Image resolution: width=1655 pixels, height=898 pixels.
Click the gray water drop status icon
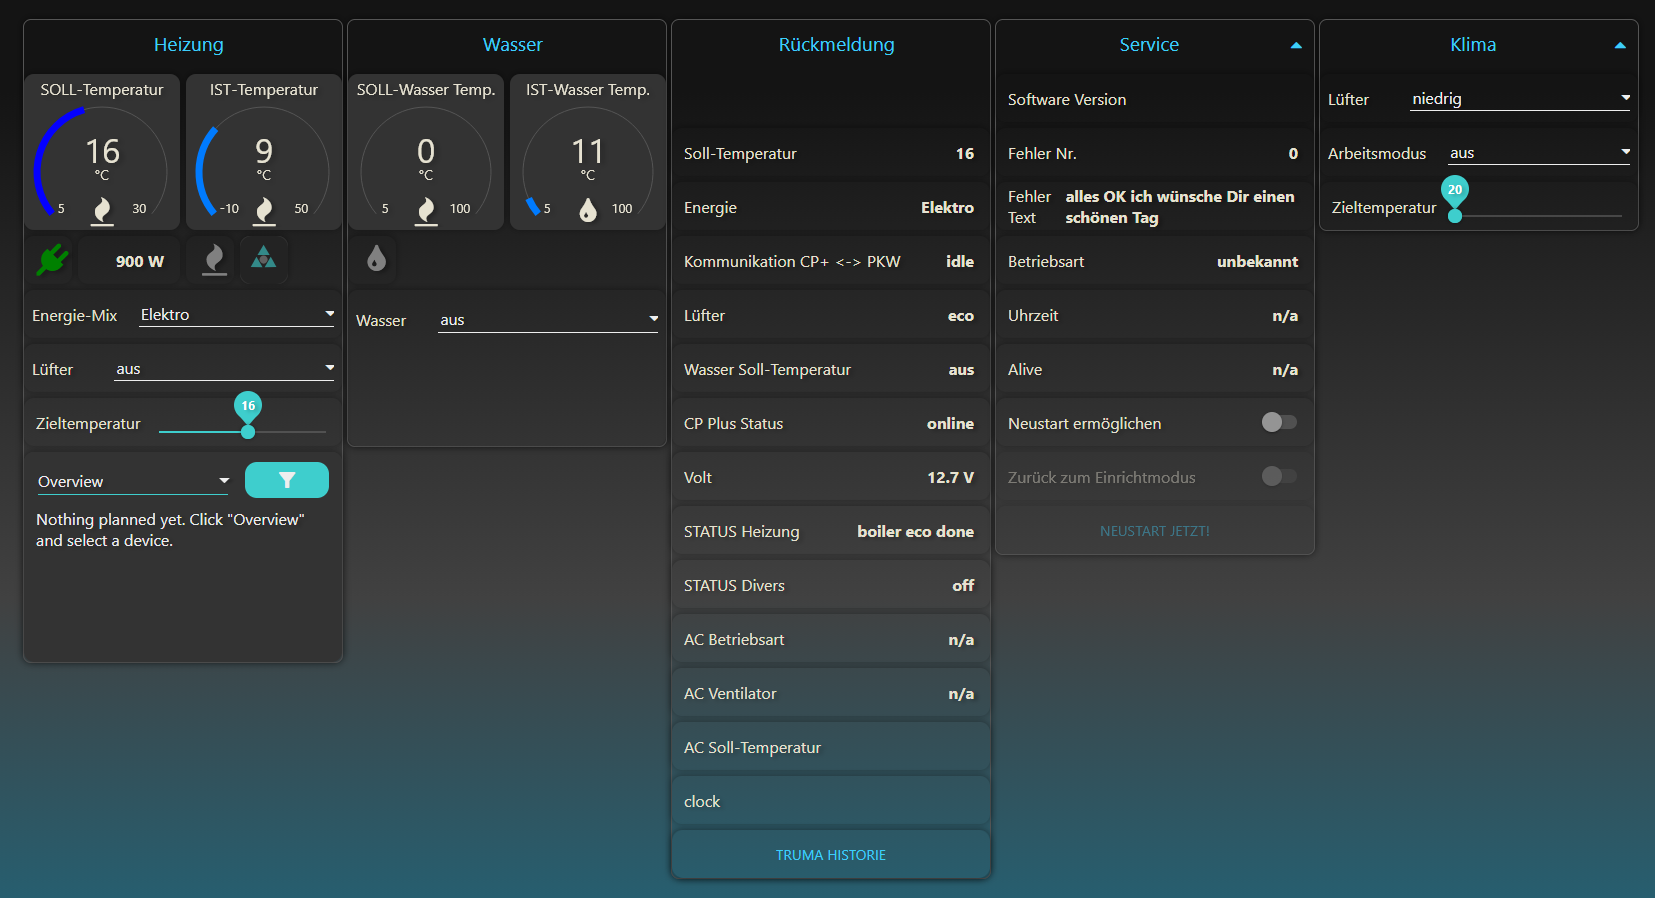coord(376,259)
